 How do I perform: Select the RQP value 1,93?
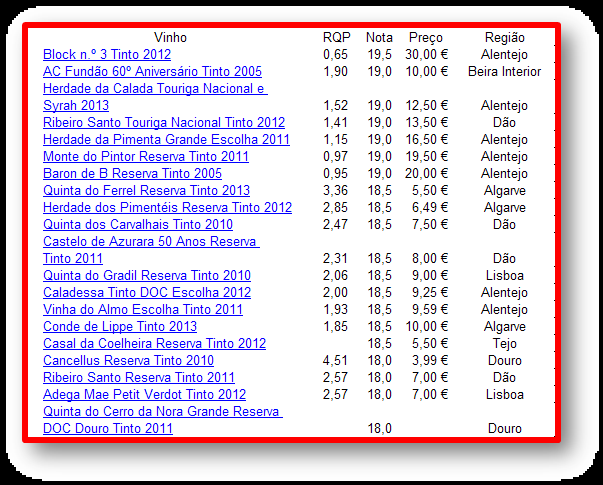coord(335,310)
